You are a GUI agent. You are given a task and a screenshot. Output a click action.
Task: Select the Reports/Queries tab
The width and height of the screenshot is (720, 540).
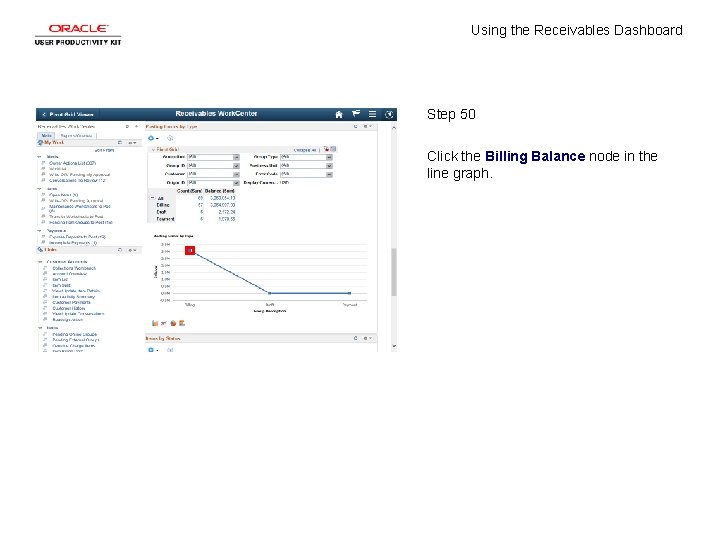76,135
